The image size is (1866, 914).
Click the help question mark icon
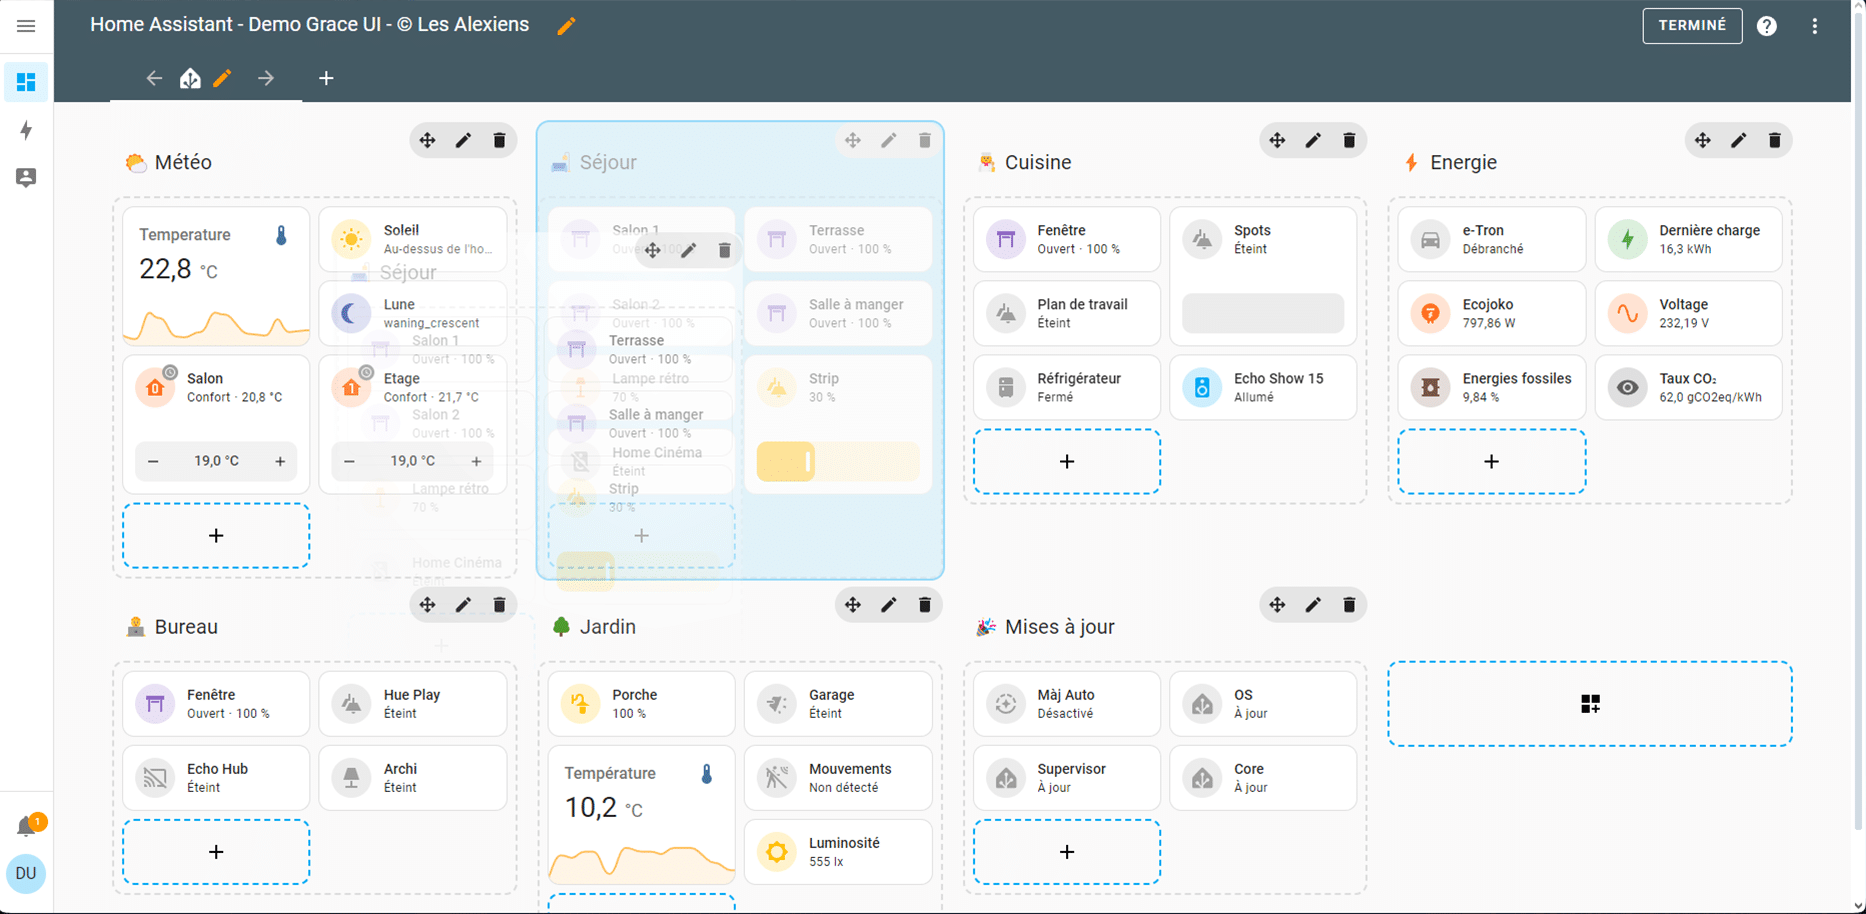[x=1767, y=26]
